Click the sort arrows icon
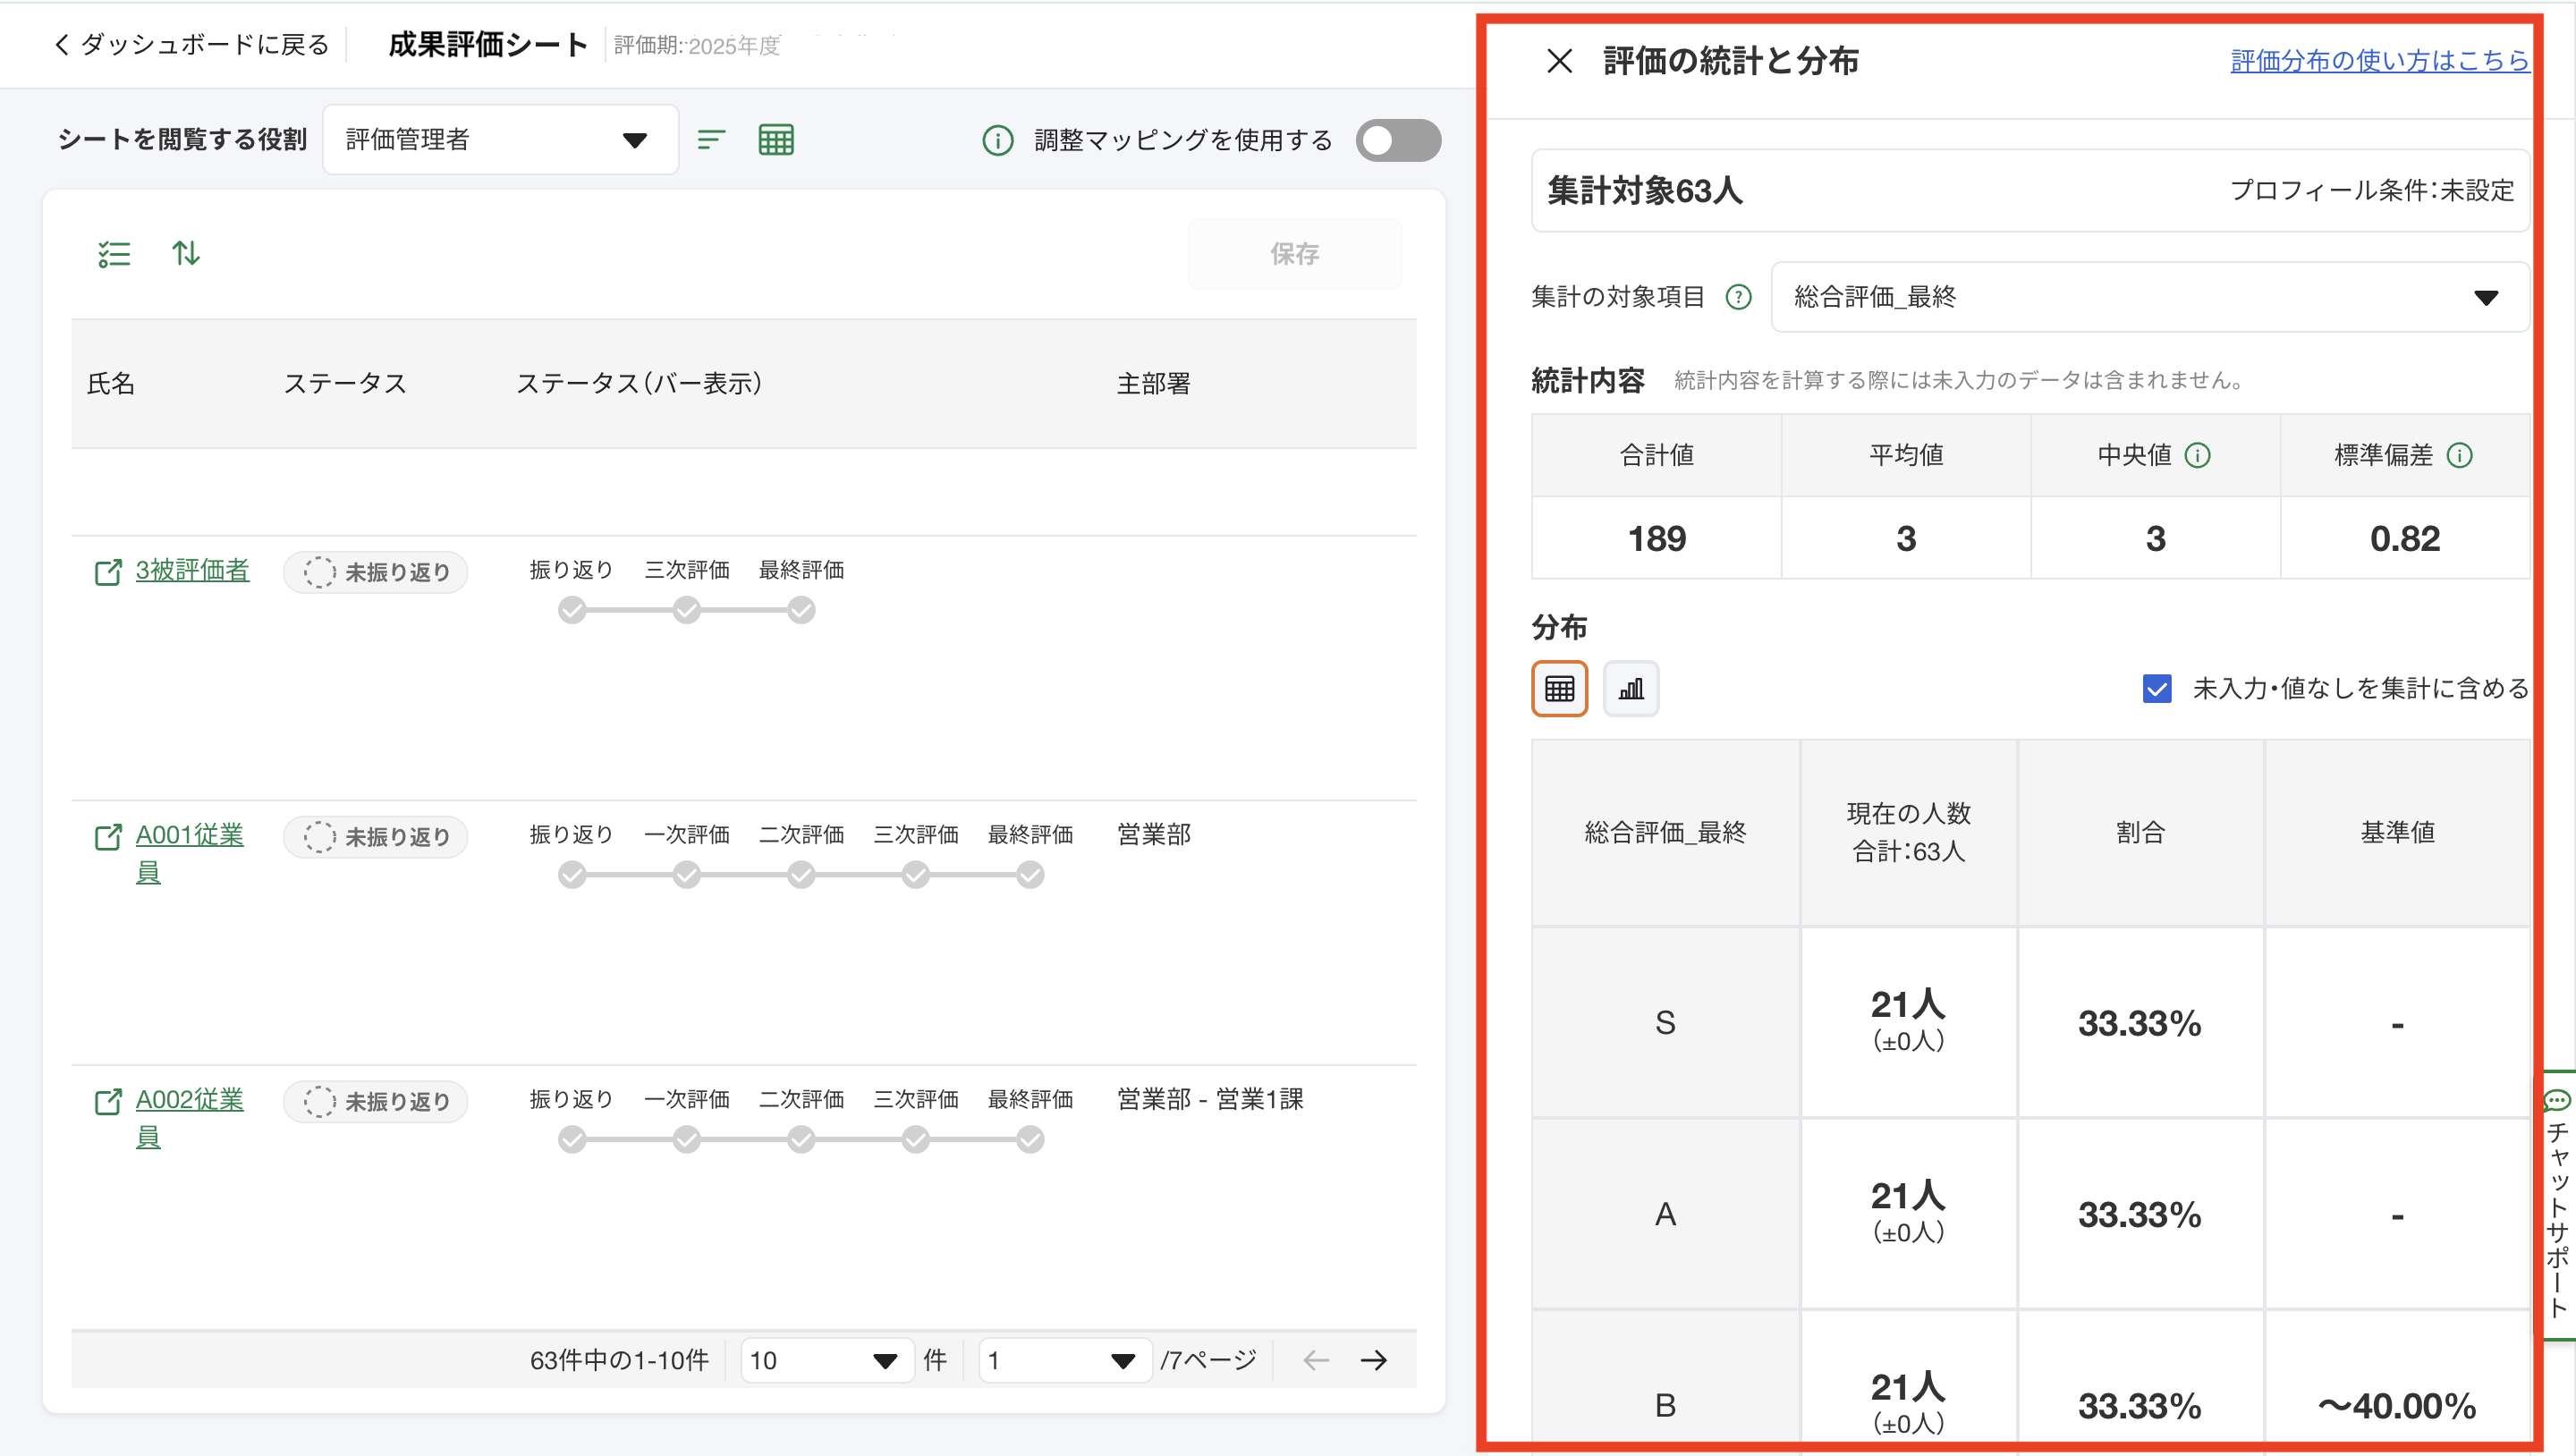 (186, 253)
